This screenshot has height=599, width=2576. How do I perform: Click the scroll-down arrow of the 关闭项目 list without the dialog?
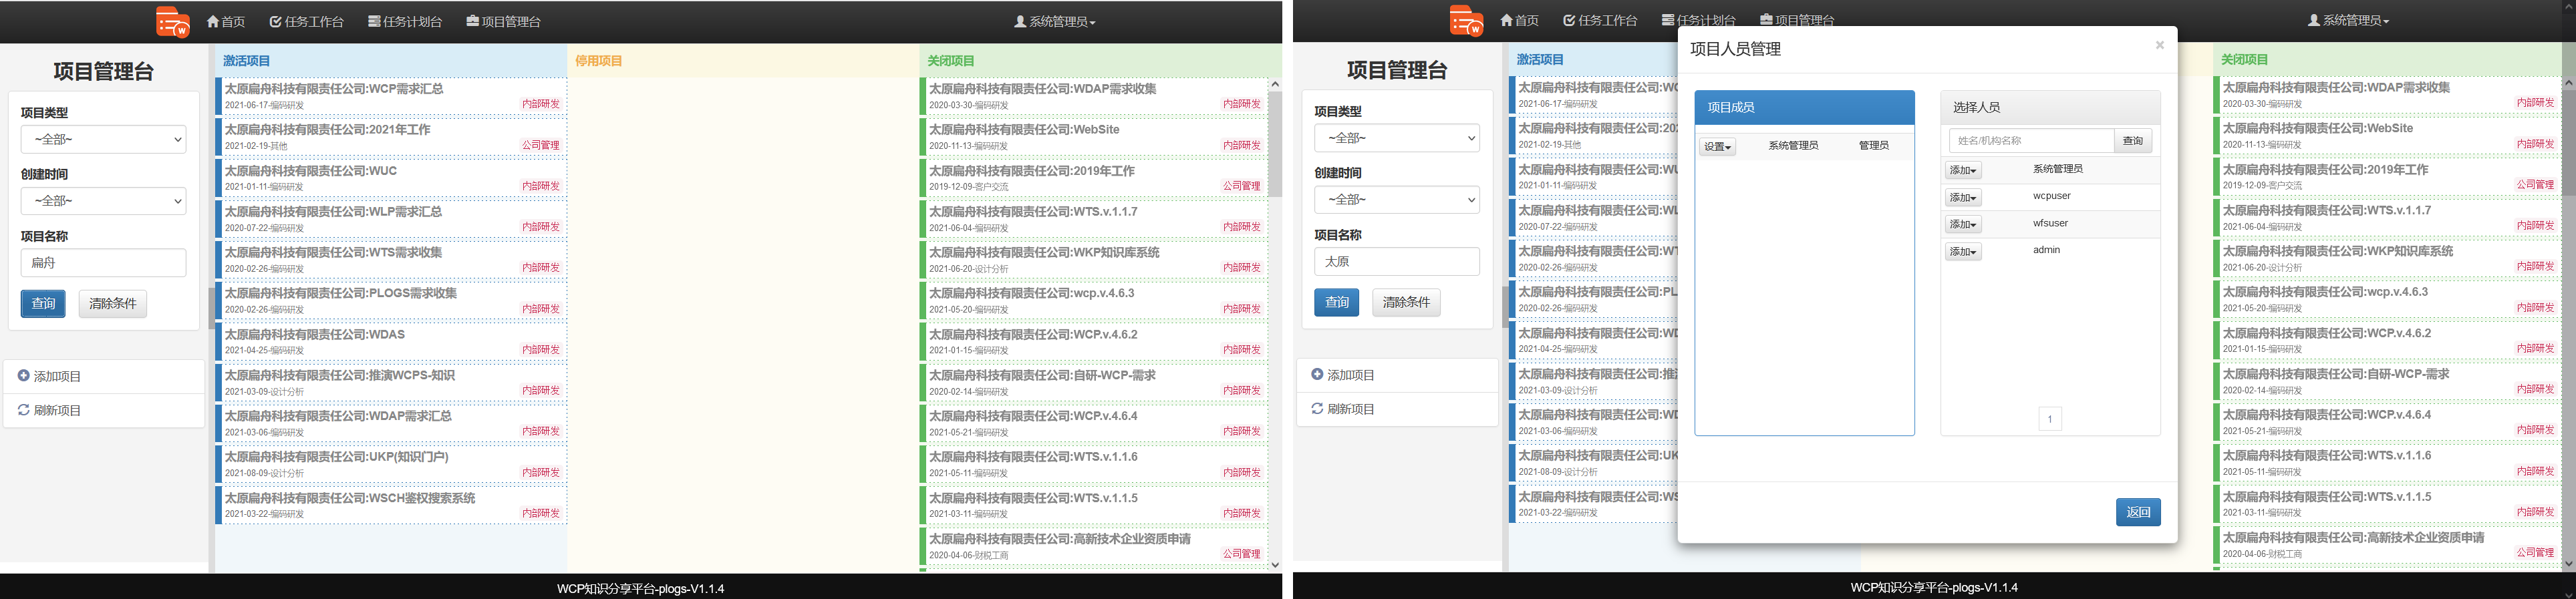(x=1275, y=565)
